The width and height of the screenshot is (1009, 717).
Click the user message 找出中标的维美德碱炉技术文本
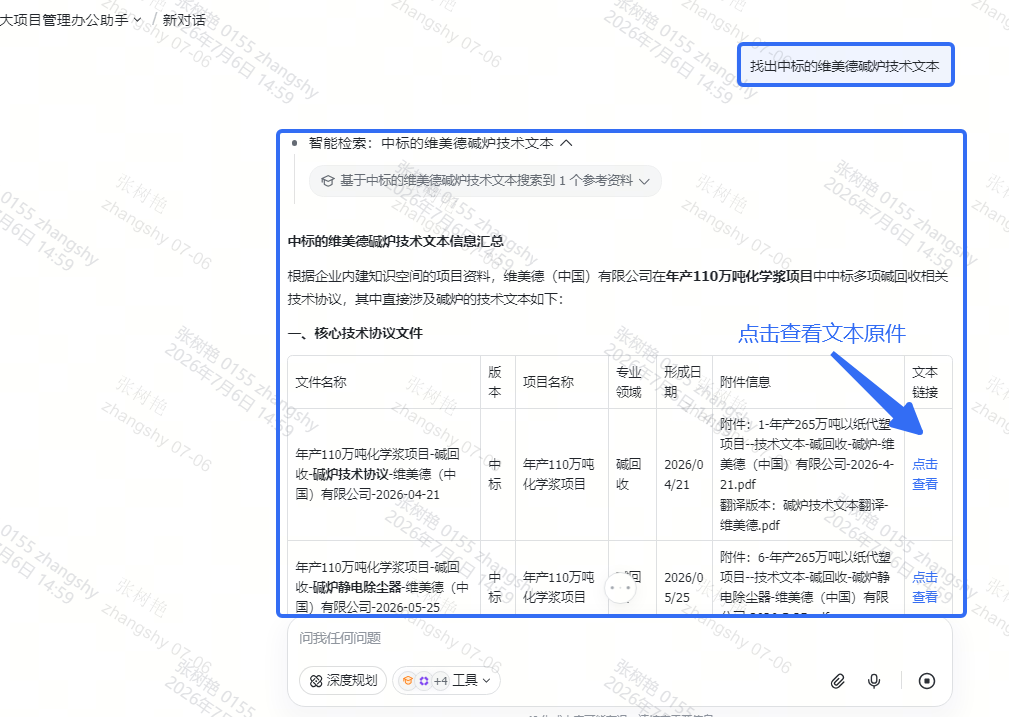(845, 66)
